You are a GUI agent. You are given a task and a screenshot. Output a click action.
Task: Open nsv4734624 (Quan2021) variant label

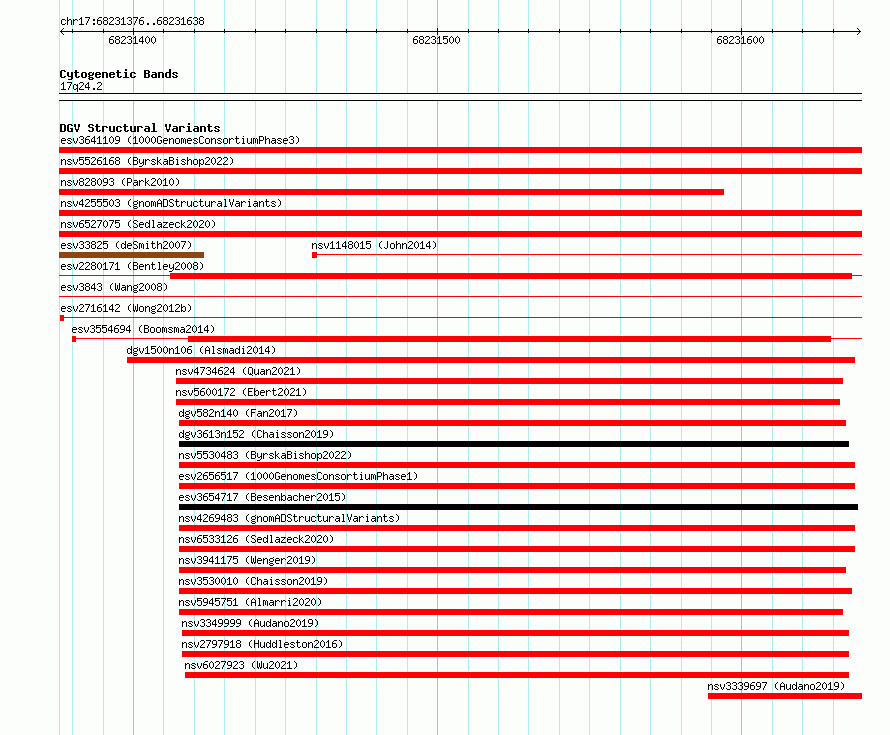(x=238, y=371)
